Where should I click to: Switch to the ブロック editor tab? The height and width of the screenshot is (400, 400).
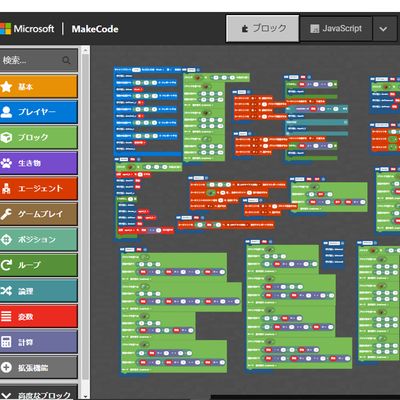pyautogui.click(x=263, y=28)
